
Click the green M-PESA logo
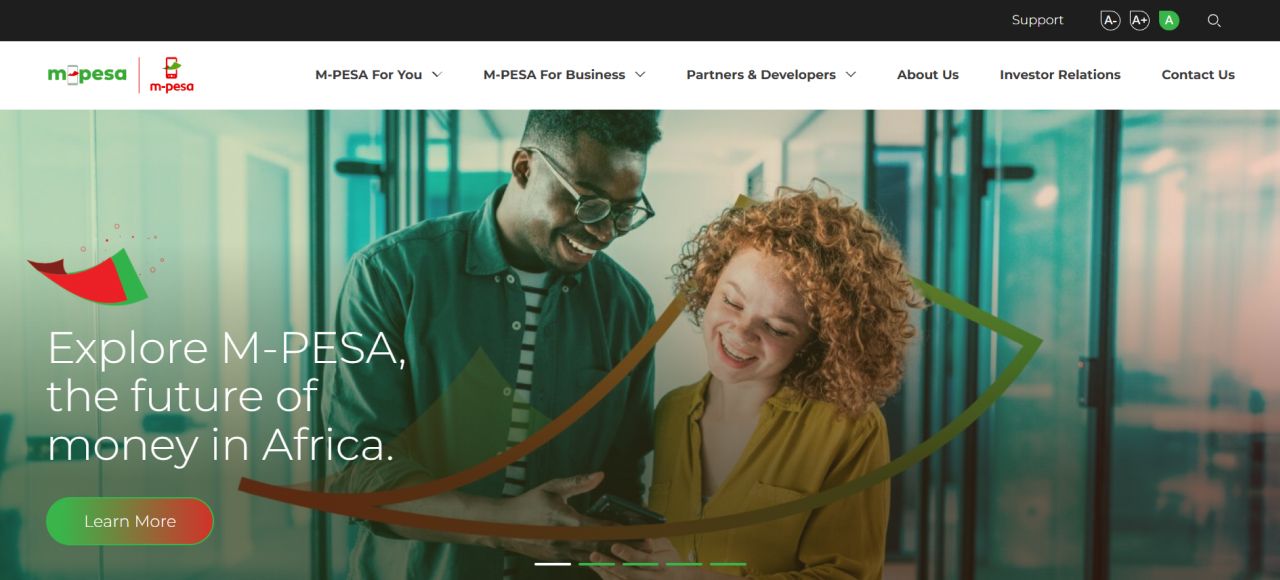(x=87, y=74)
